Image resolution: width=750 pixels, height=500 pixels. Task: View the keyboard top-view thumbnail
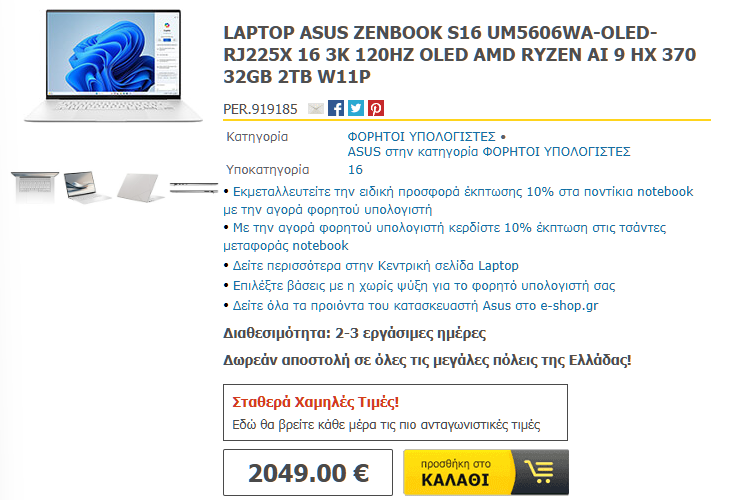point(34,187)
